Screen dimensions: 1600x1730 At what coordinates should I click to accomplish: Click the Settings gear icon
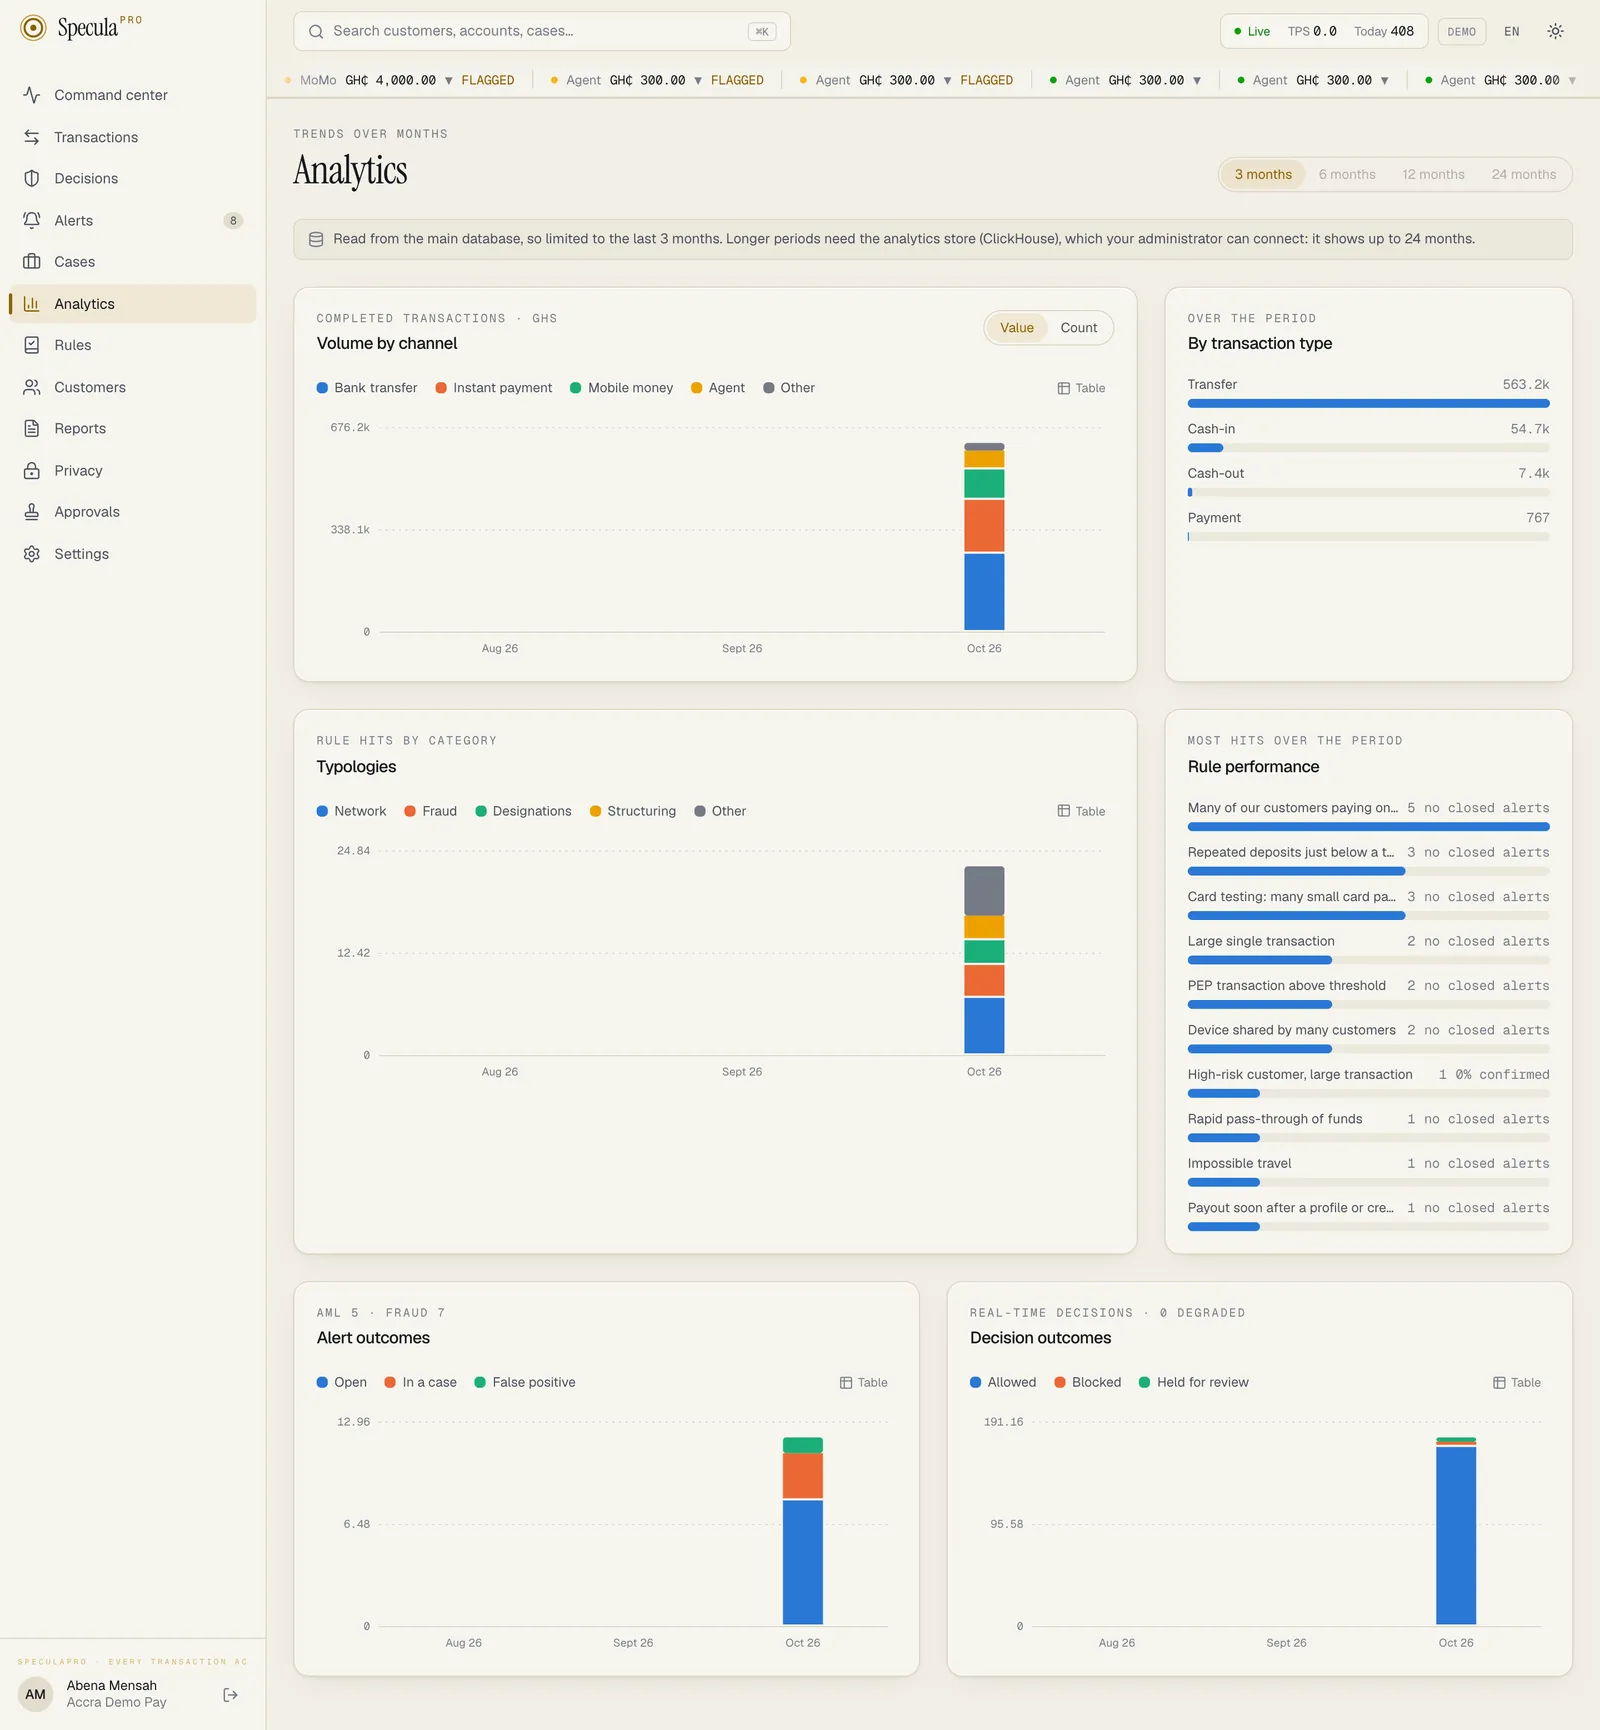point(32,554)
